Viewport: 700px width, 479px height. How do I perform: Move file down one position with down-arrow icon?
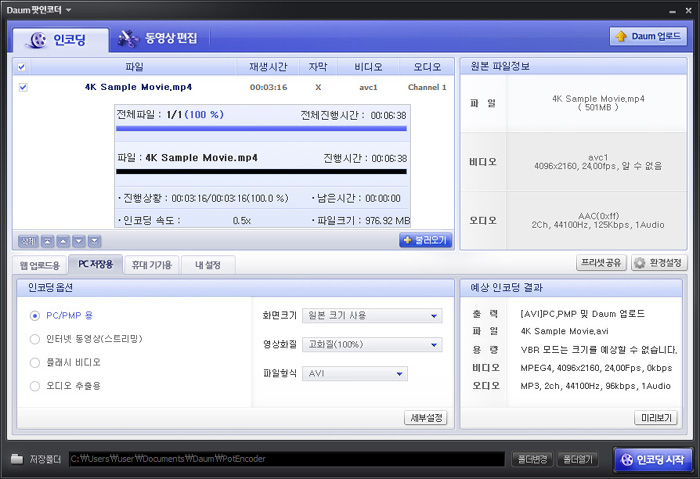[x=79, y=241]
